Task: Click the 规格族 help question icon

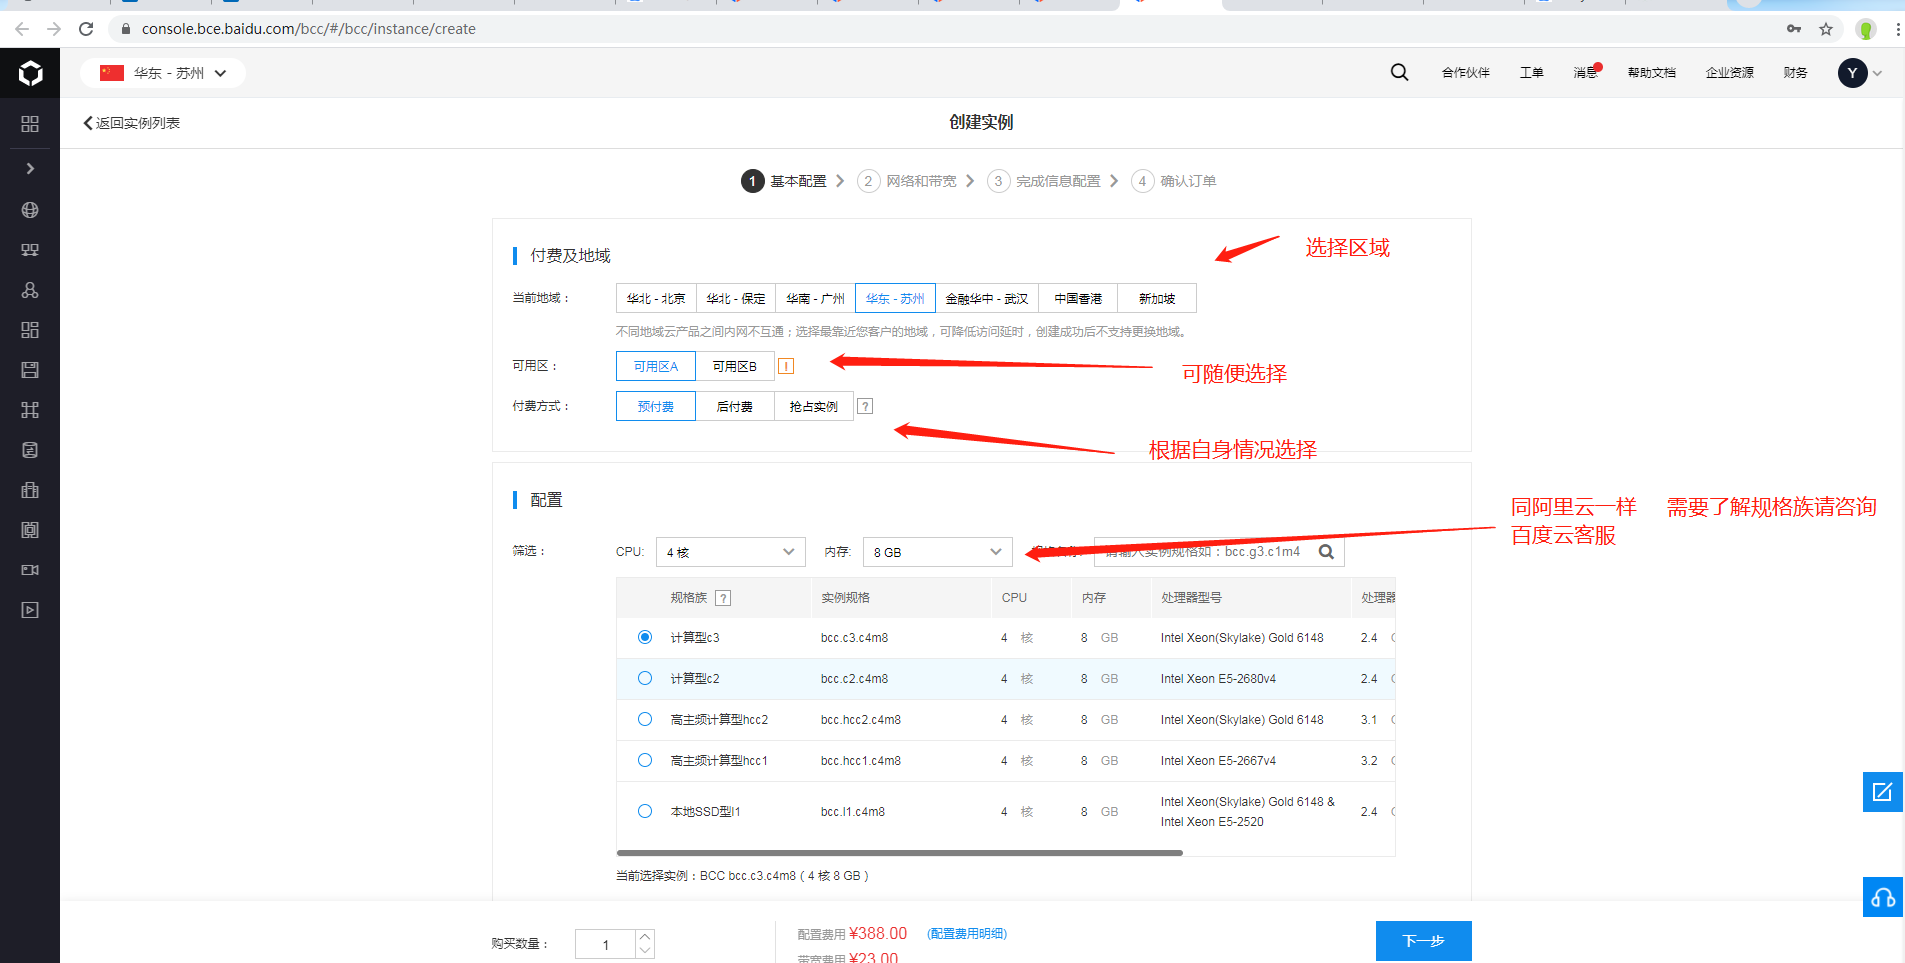Action: 723,598
